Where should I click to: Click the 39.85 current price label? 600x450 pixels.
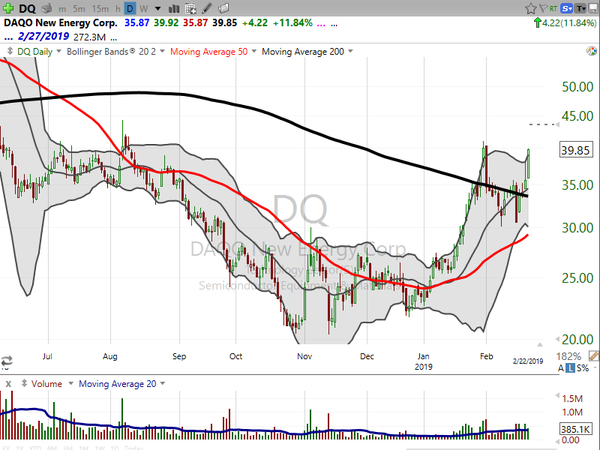click(x=576, y=150)
